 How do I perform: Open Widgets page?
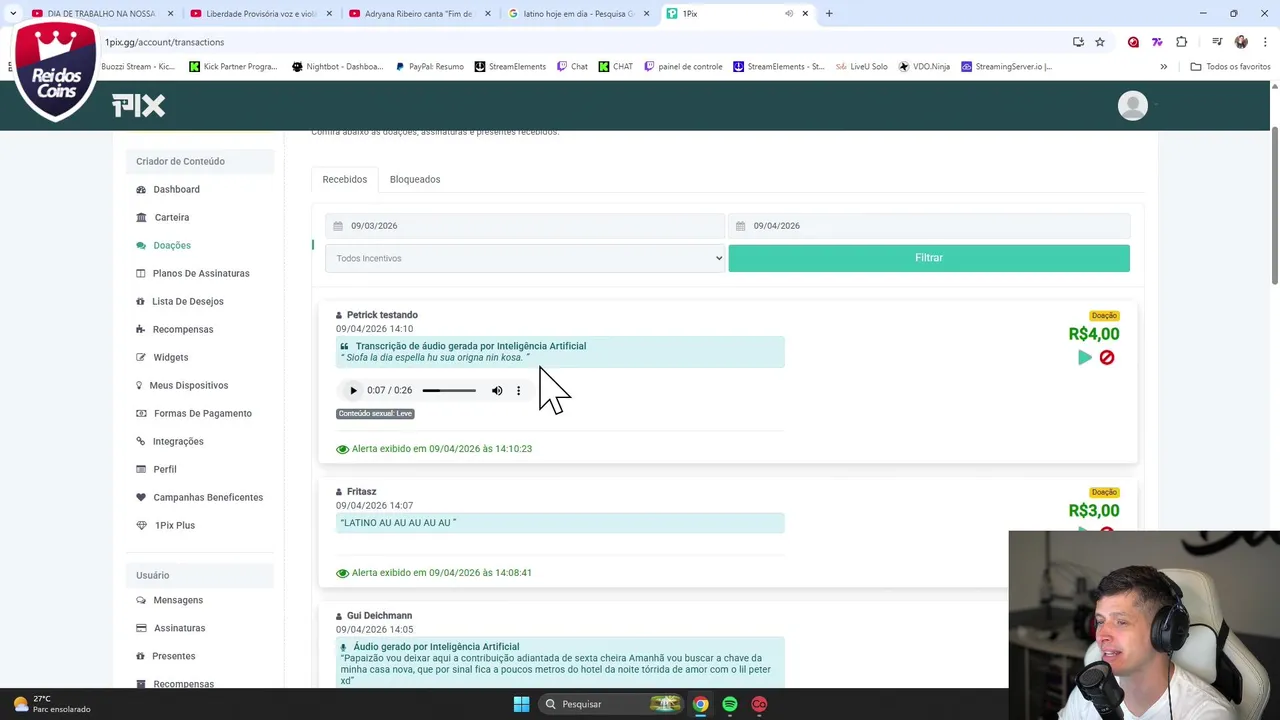170,357
